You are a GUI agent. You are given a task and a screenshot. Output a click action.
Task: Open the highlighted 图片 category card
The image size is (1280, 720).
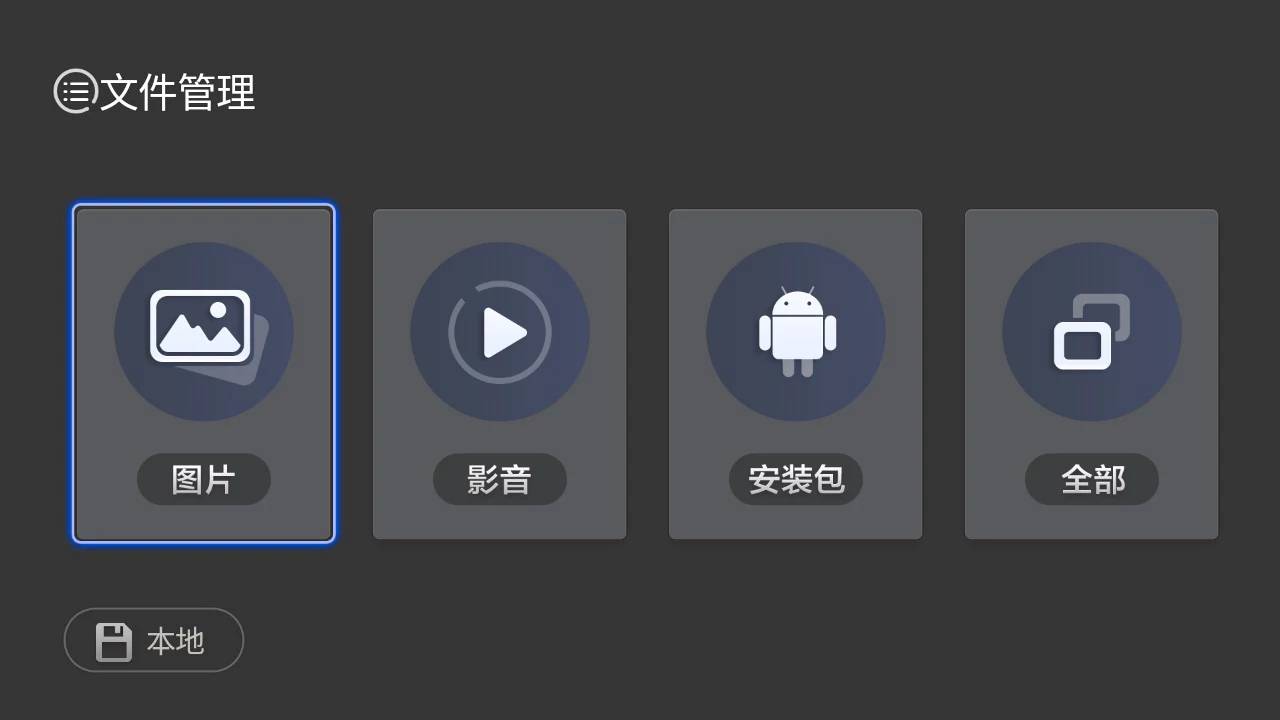tap(204, 374)
